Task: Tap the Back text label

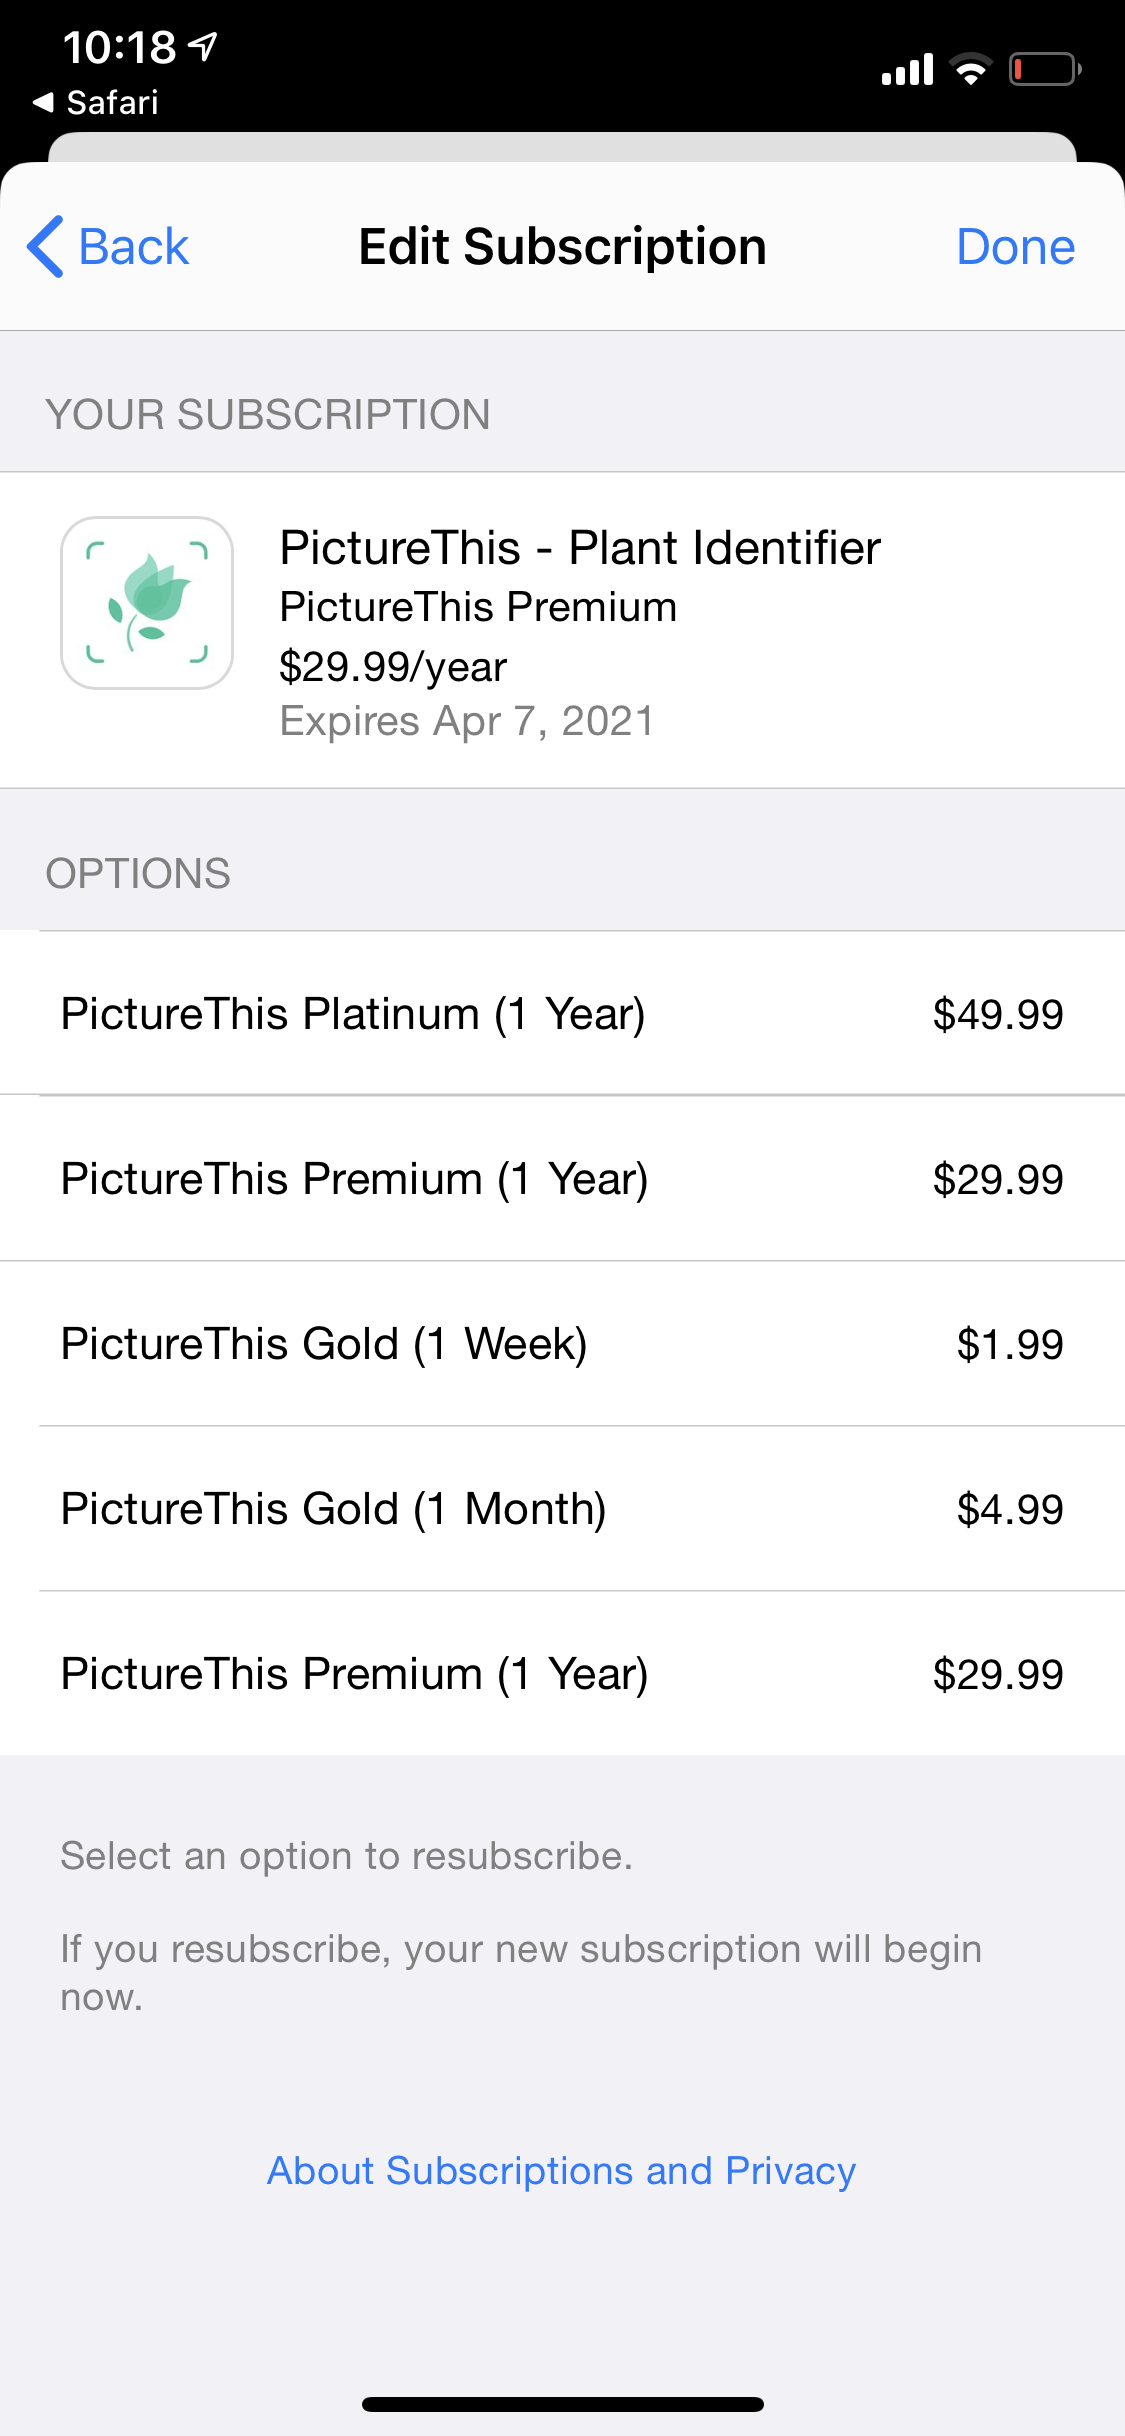Action: pyautogui.click(x=133, y=247)
